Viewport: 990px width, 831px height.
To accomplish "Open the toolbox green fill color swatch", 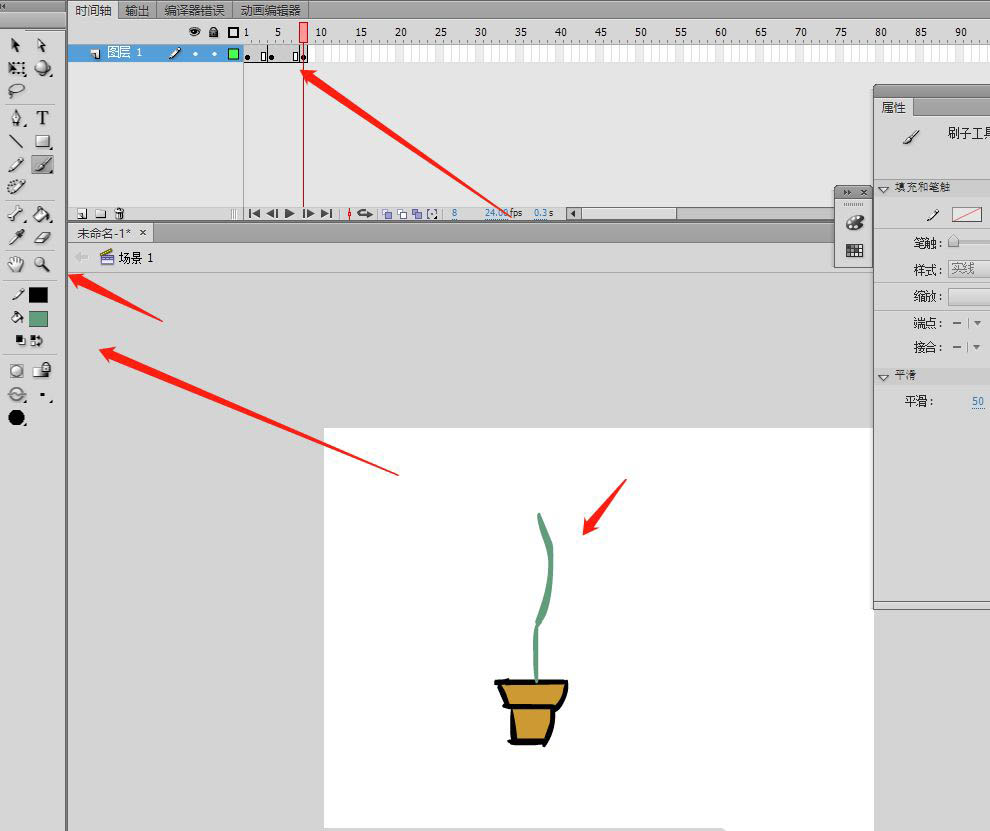I will point(38,319).
